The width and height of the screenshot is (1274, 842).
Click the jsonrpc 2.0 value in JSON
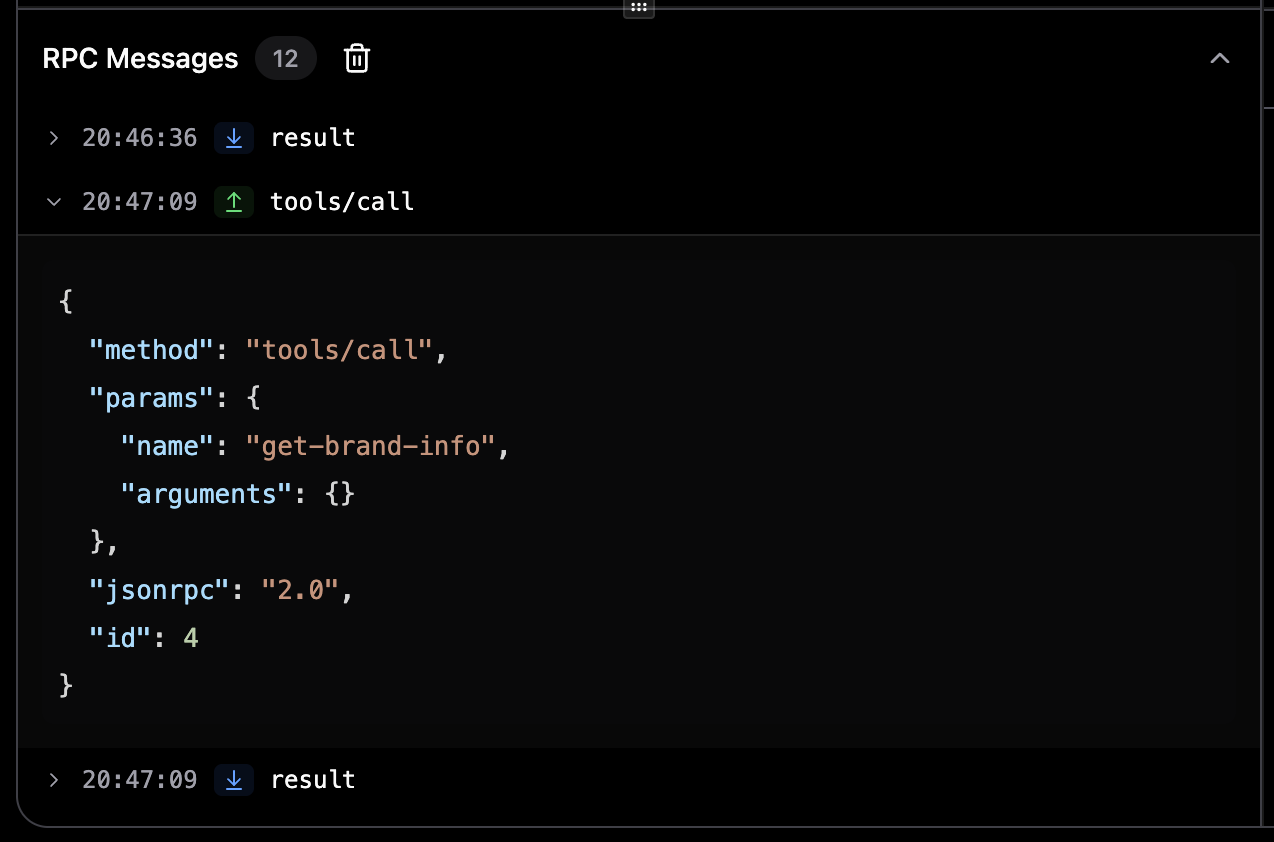305,589
